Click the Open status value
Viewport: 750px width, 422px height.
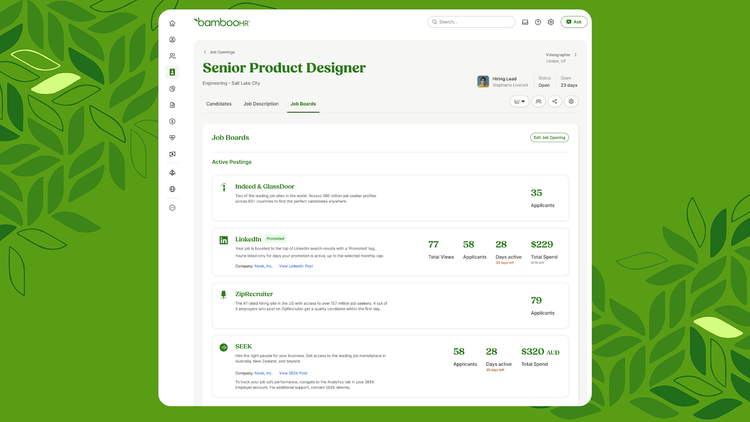tap(544, 85)
